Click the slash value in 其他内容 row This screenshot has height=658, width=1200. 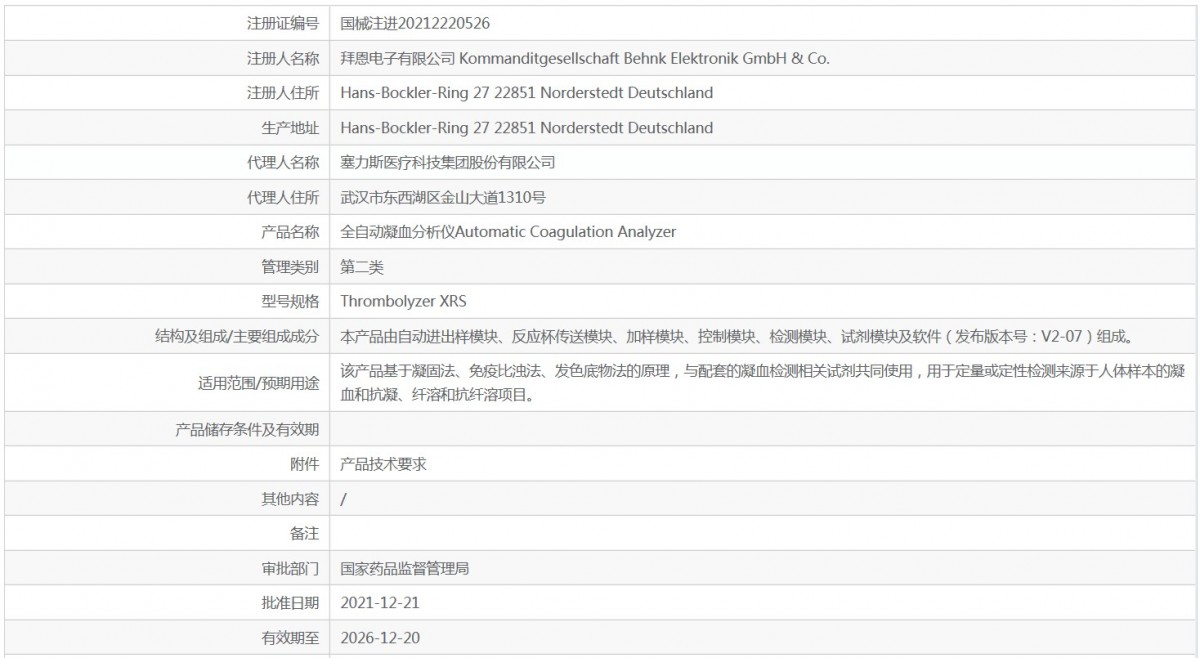pyautogui.click(x=344, y=498)
